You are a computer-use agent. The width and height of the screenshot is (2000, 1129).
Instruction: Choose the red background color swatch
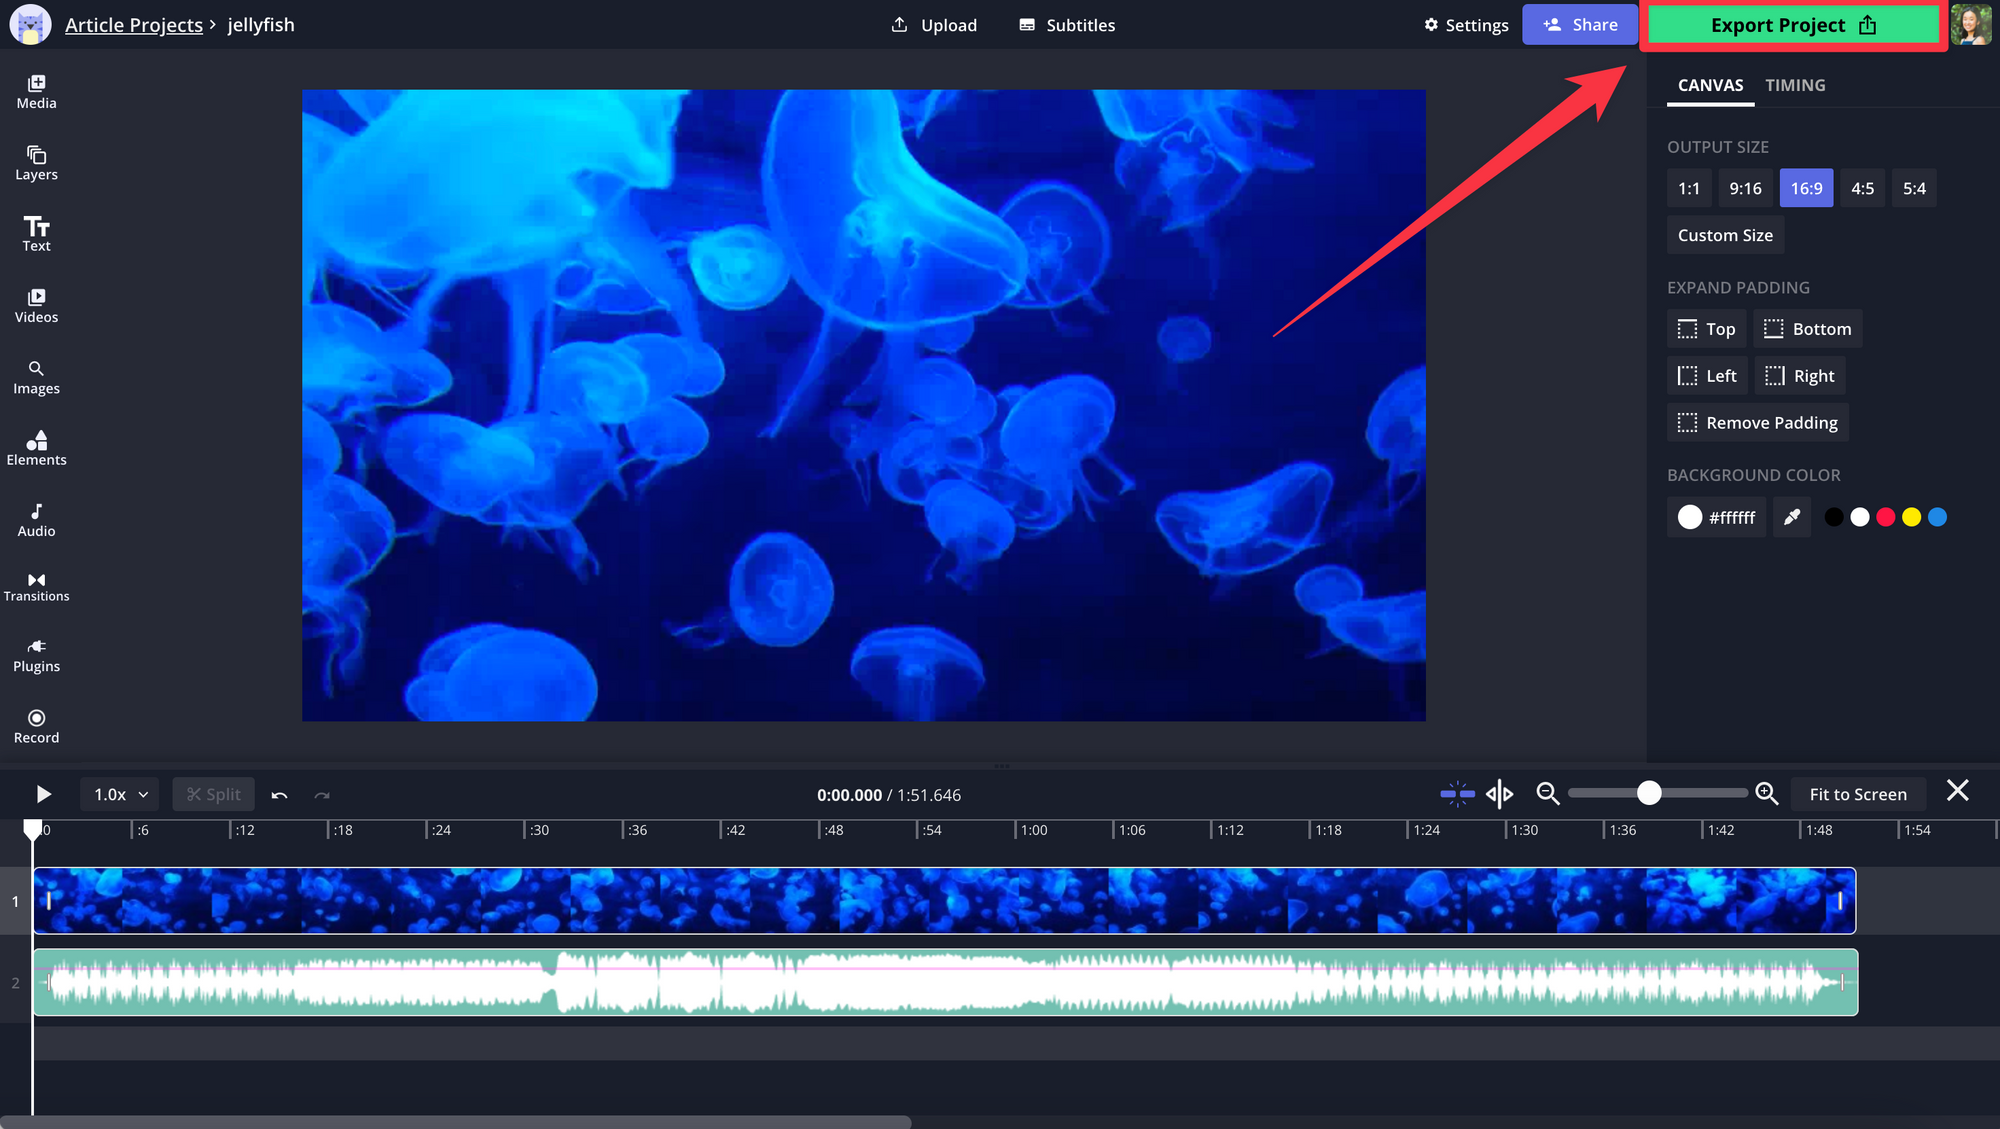[1885, 517]
